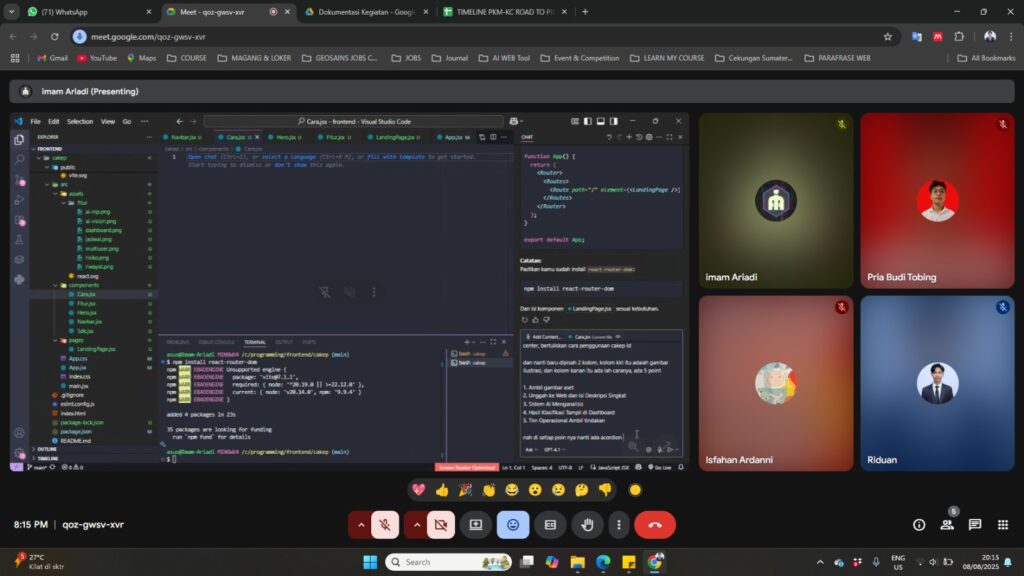Viewport: 1024px width, 576px height.
Task: Switch to the WhatsApp browser tab
Action: (x=80, y=12)
